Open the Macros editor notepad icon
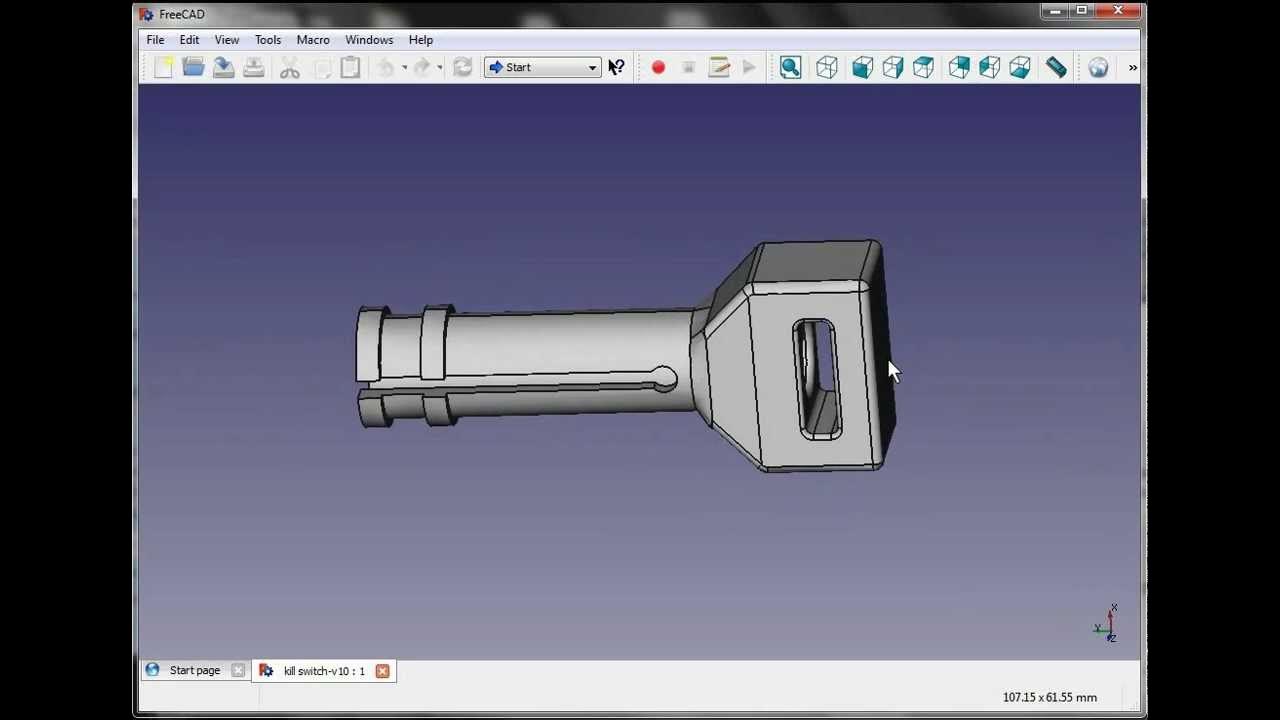 point(719,67)
